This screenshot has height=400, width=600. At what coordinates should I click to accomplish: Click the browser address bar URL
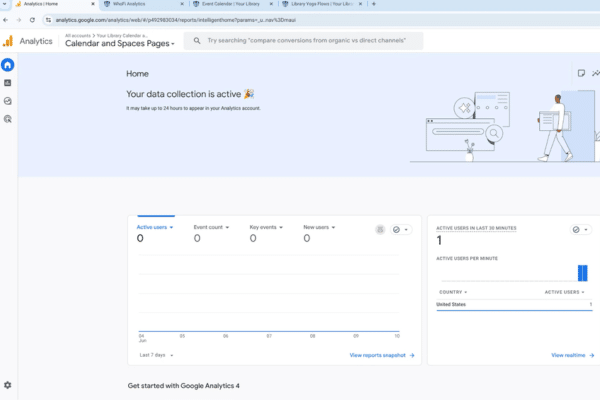(x=176, y=20)
